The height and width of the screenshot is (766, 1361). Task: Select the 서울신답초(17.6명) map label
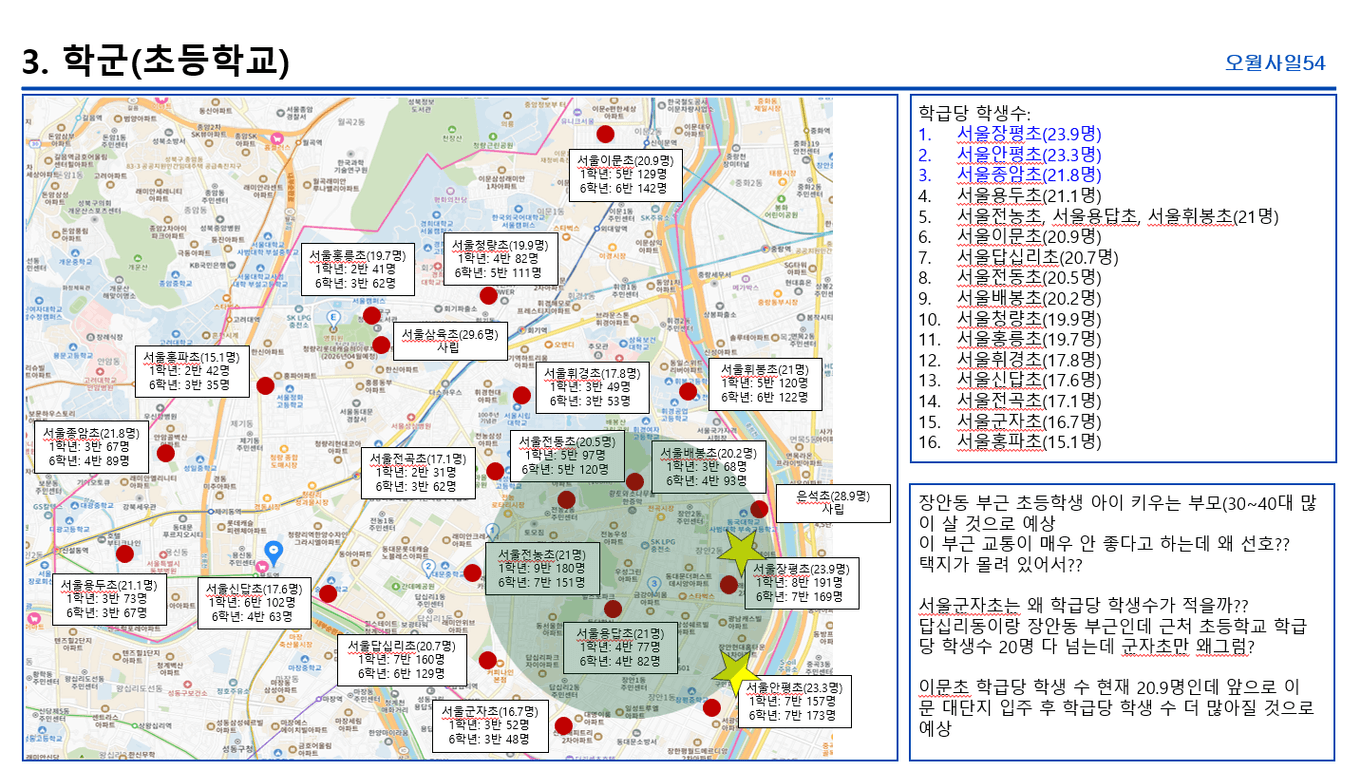254,603
